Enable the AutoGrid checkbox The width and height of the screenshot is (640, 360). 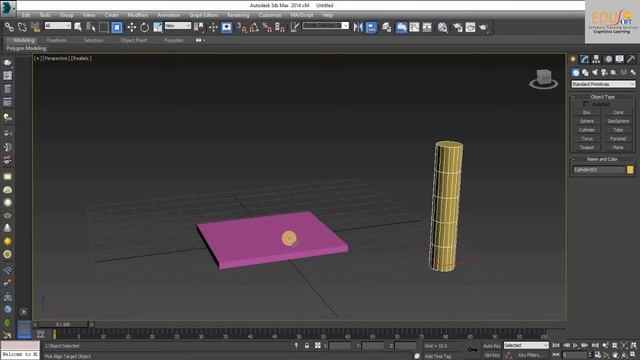click(x=586, y=104)
